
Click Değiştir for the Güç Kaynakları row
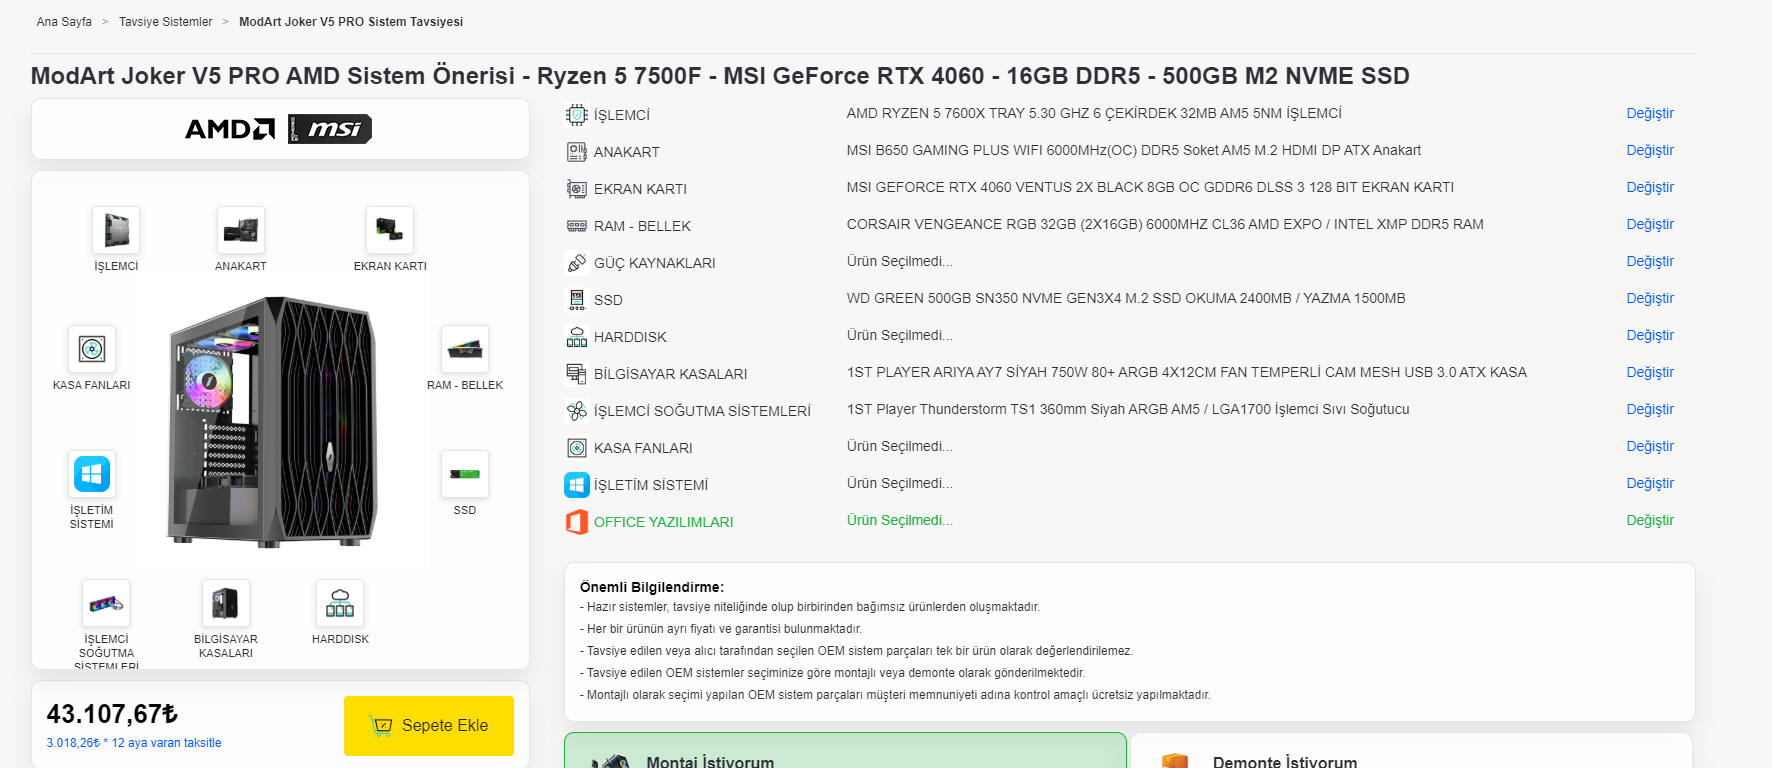click(1650, 261)
